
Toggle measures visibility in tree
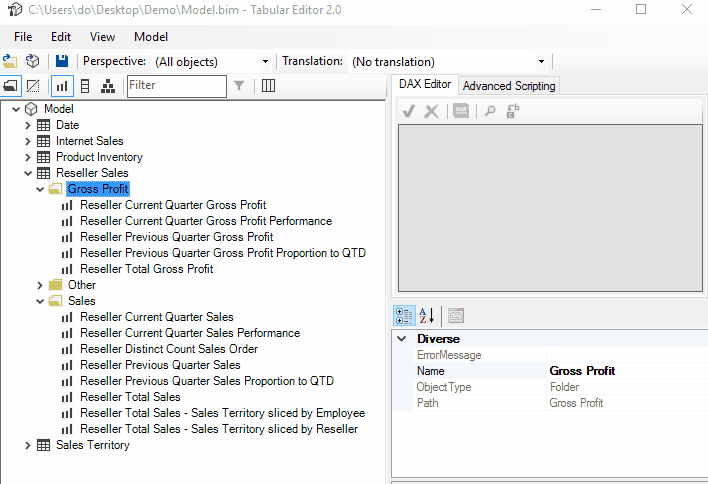tap(62, 86)
